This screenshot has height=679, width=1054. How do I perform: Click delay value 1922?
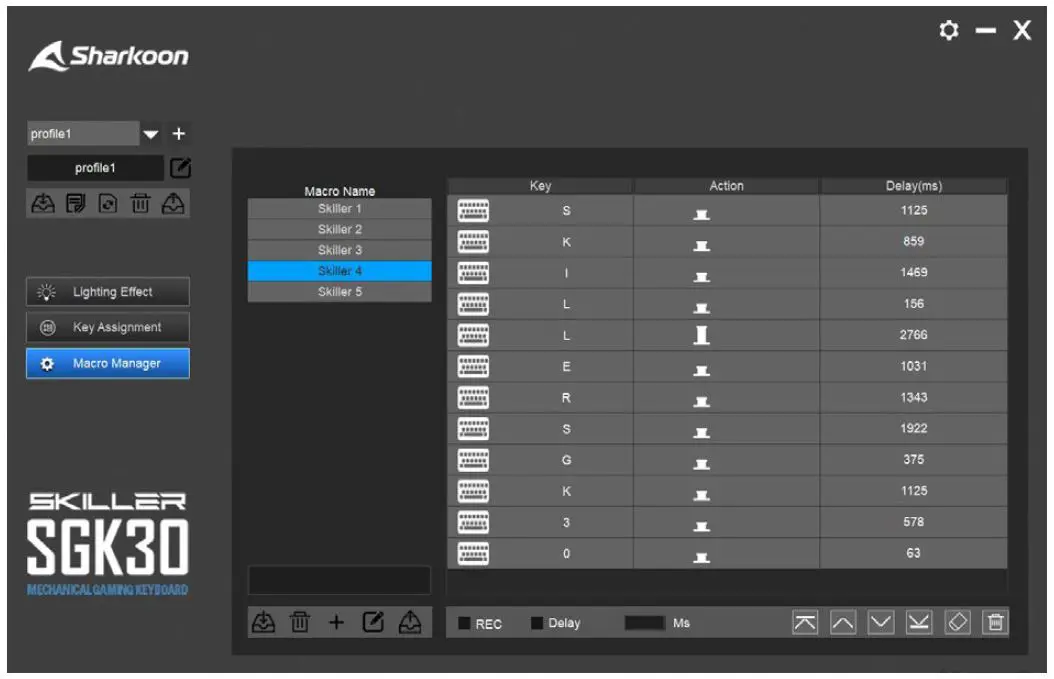[x=914, y=428]
